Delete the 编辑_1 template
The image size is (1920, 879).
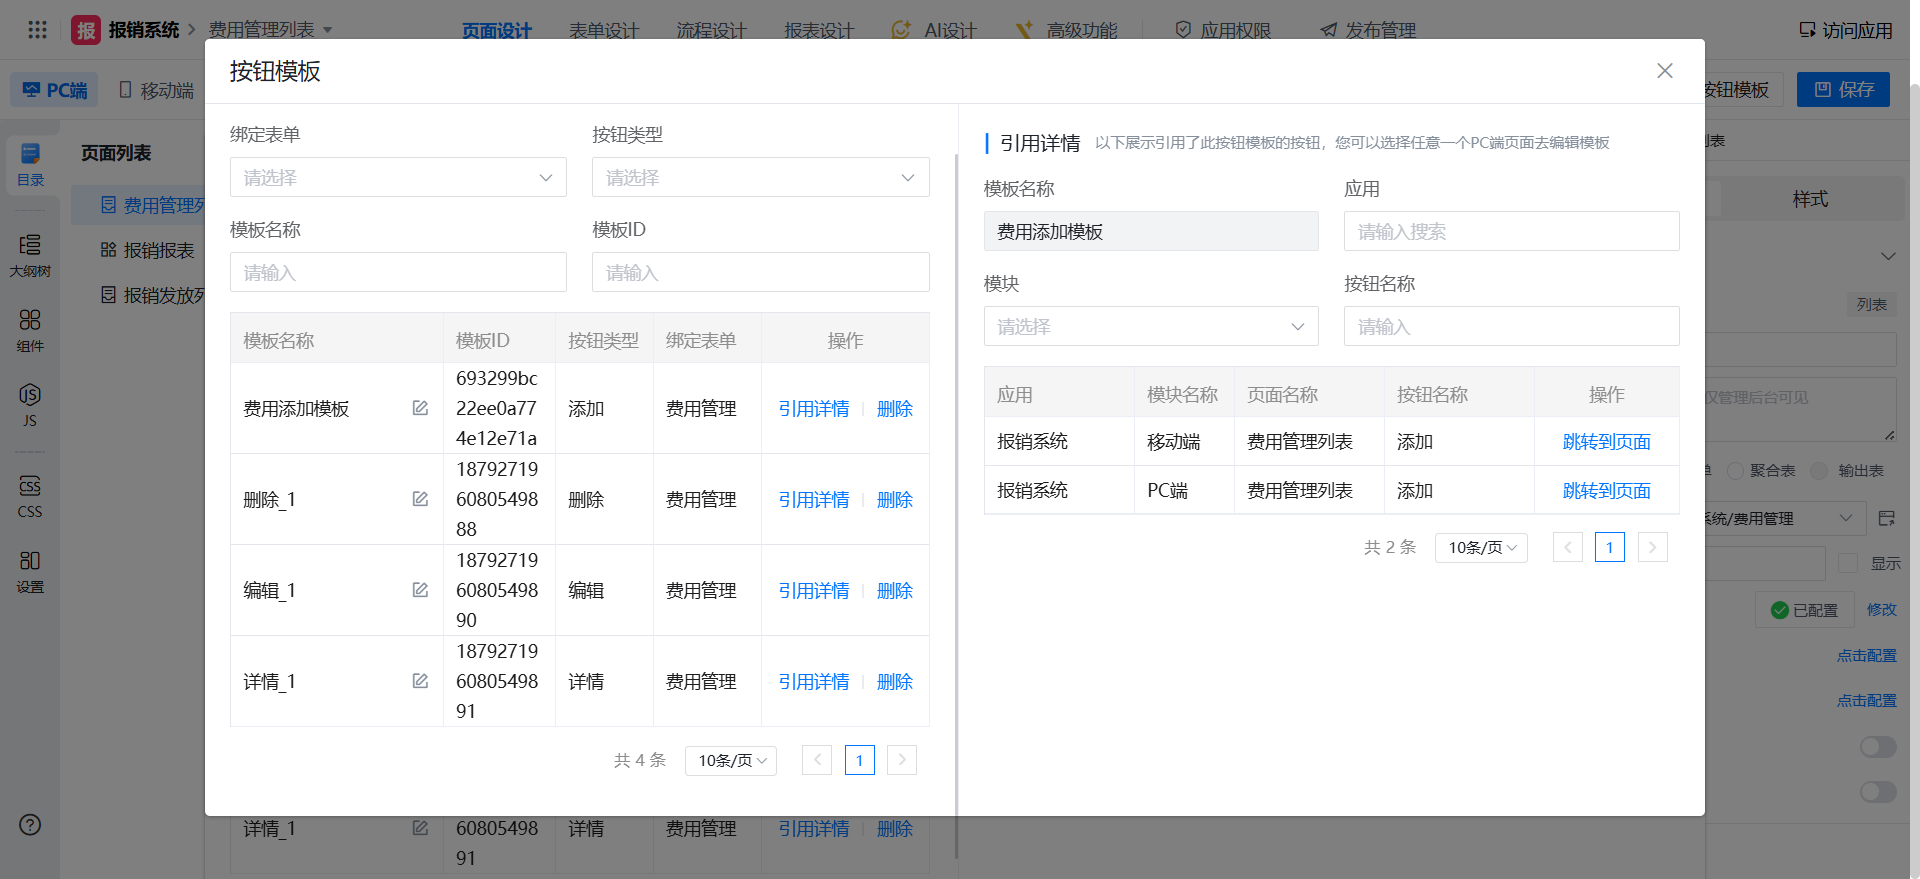pos(894,591)
